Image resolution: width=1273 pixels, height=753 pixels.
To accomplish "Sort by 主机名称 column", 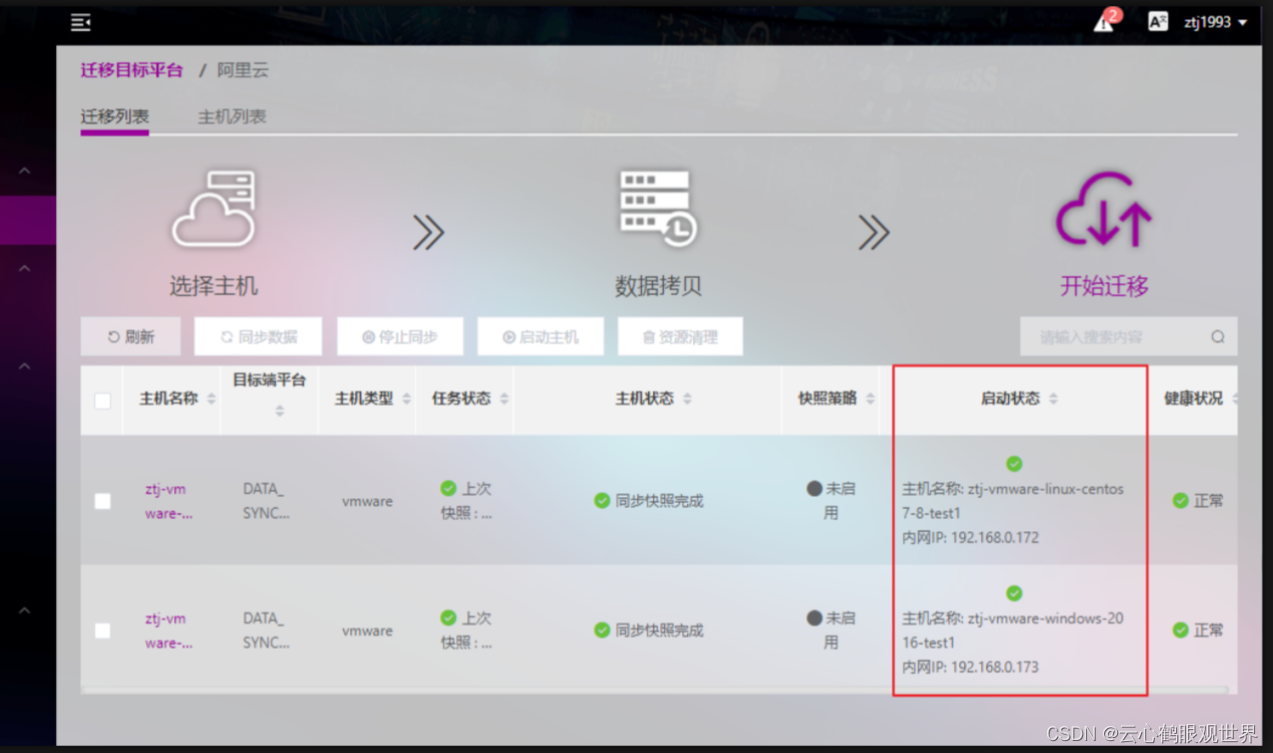I will pos(211,399).
